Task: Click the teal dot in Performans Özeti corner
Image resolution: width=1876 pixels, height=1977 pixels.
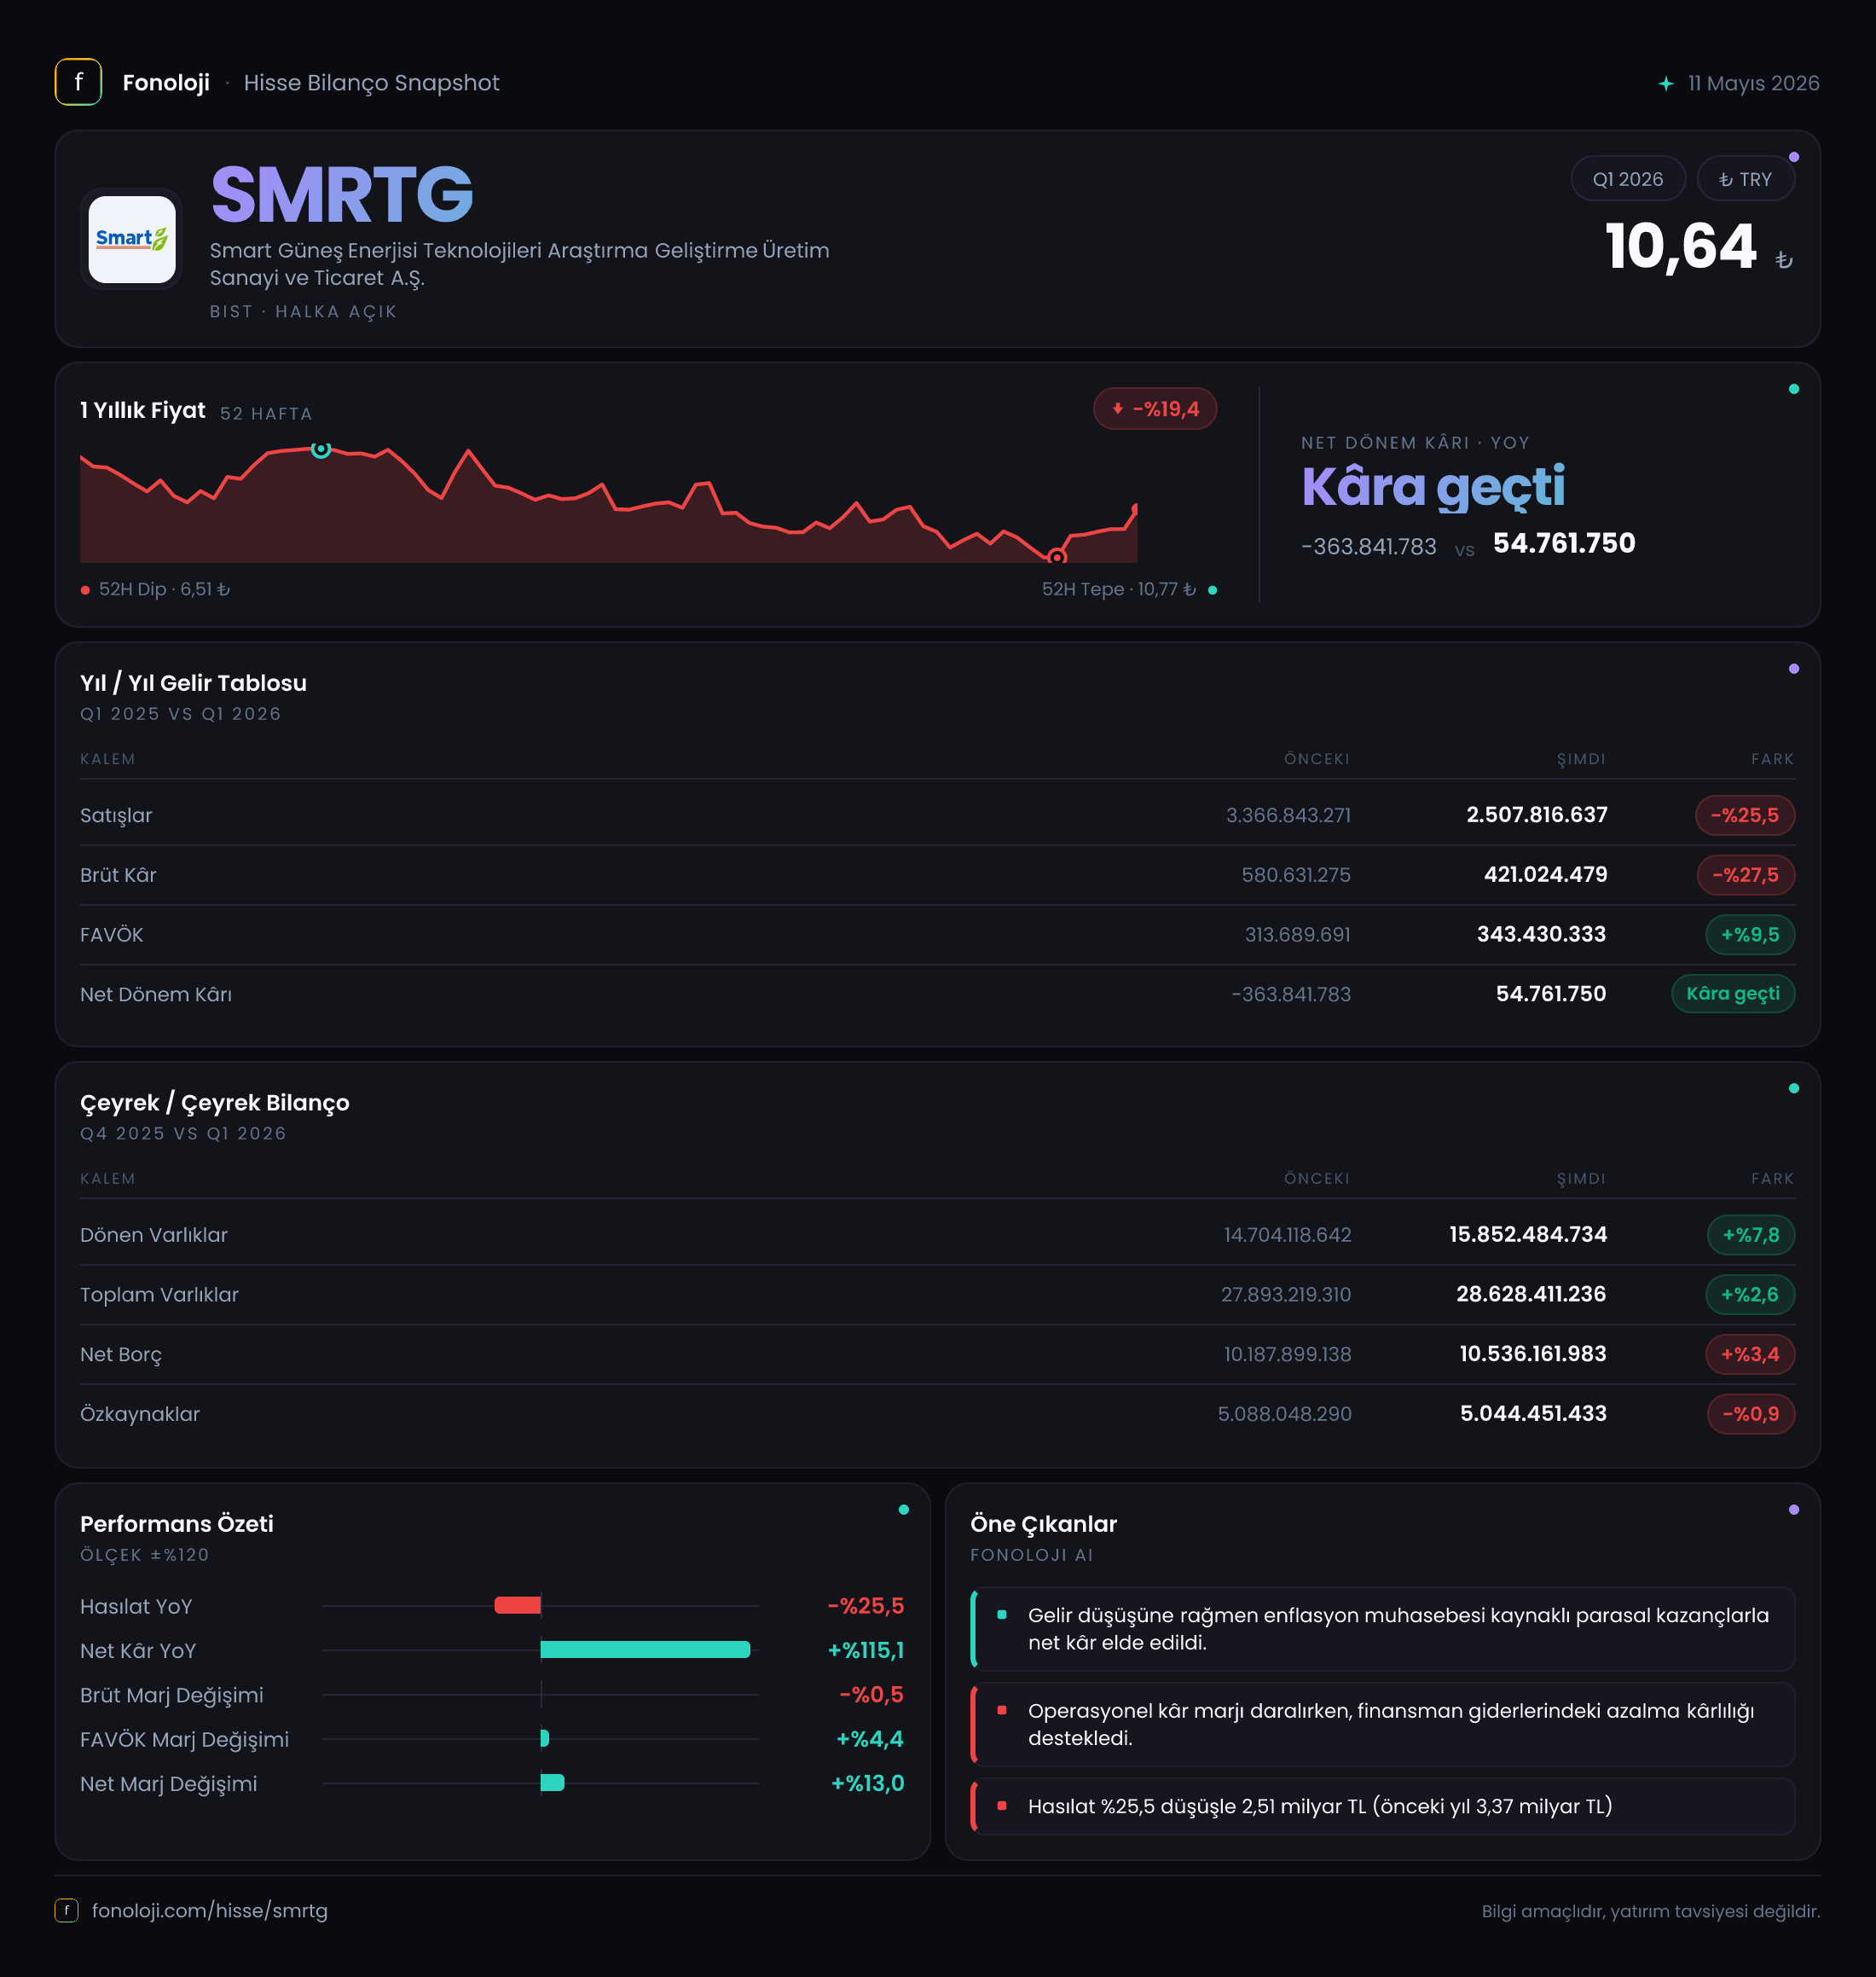Action: pos(904,1510)
